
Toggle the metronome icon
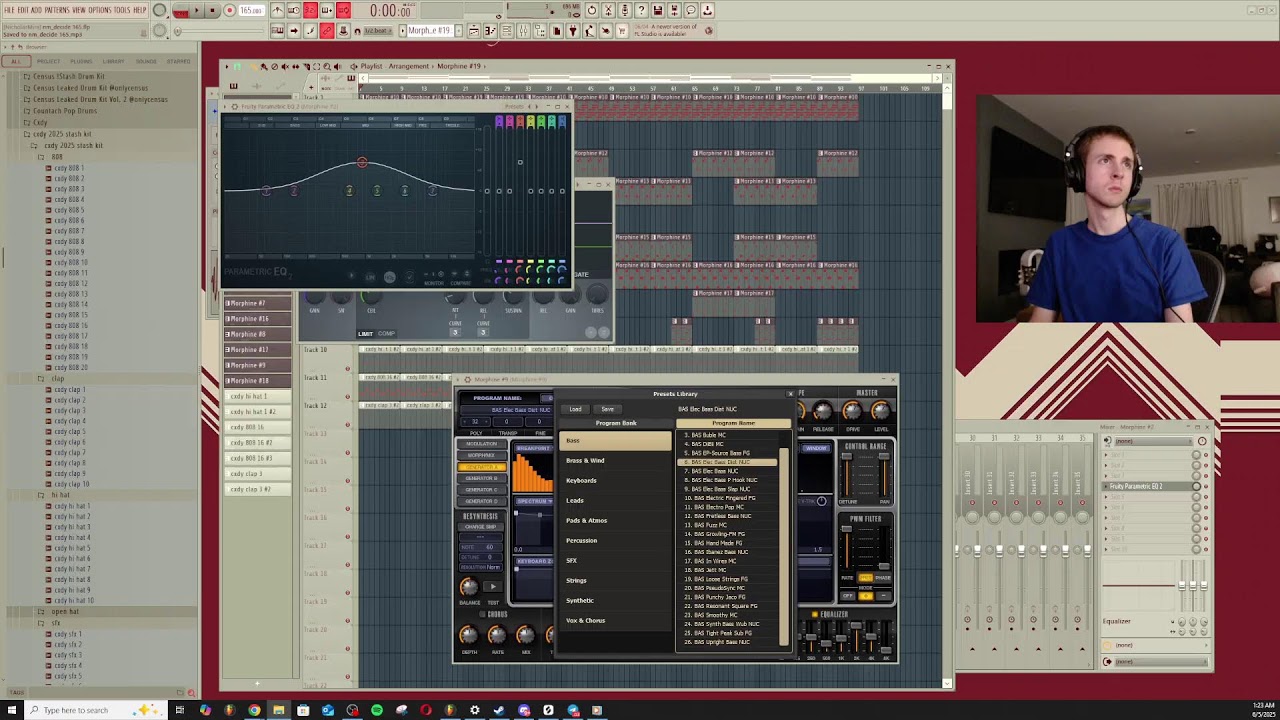pos(277,11)
